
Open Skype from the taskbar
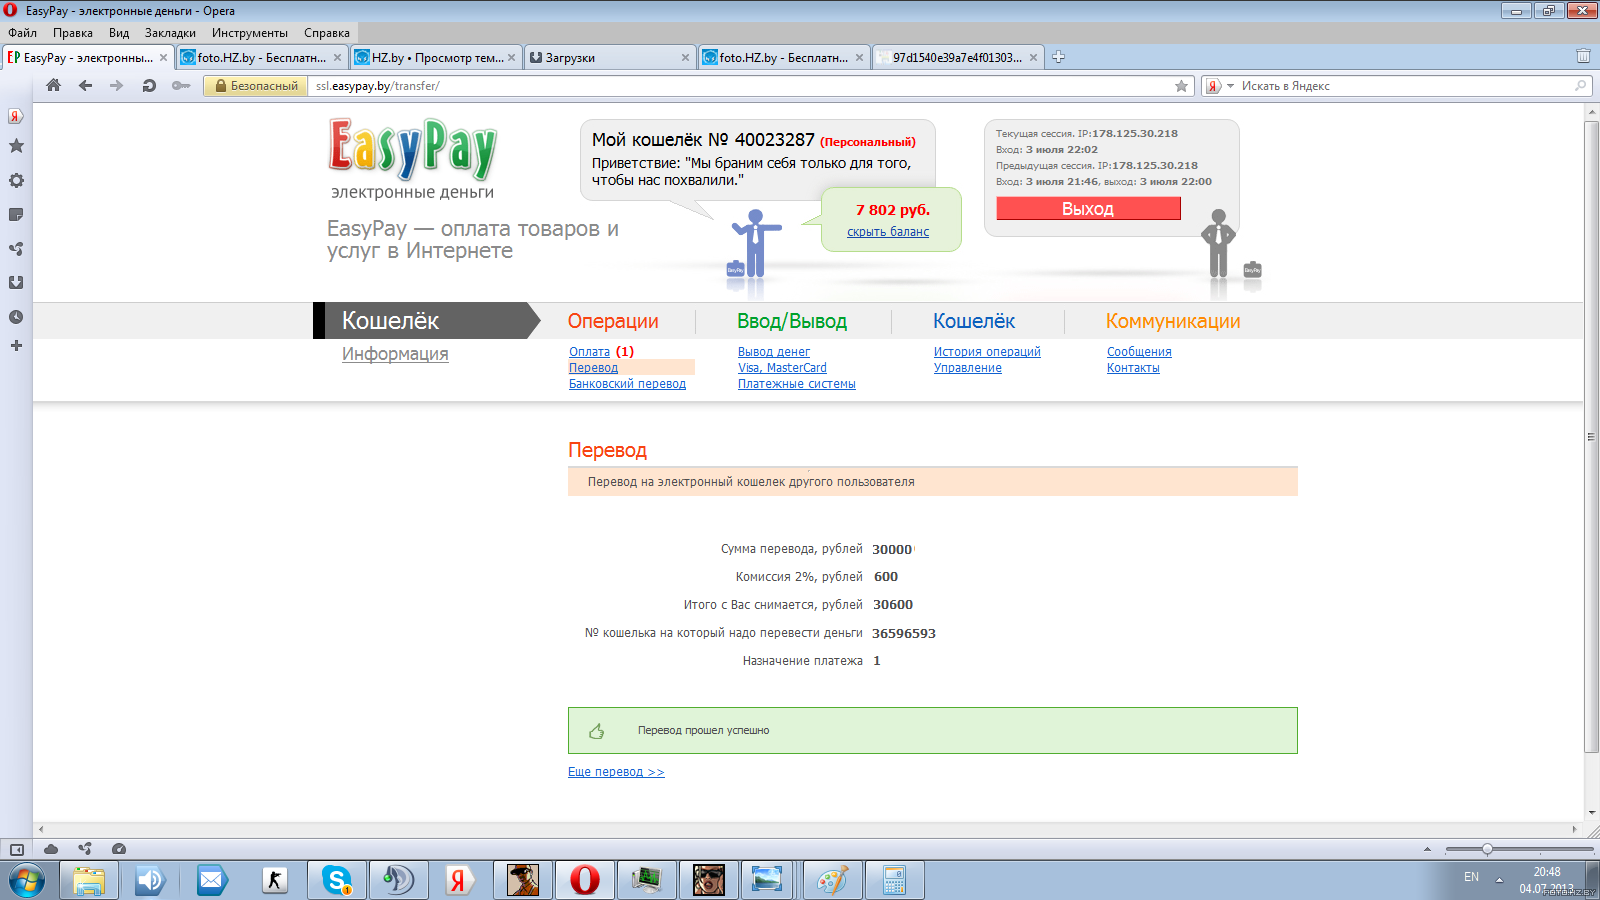point(337,881)
